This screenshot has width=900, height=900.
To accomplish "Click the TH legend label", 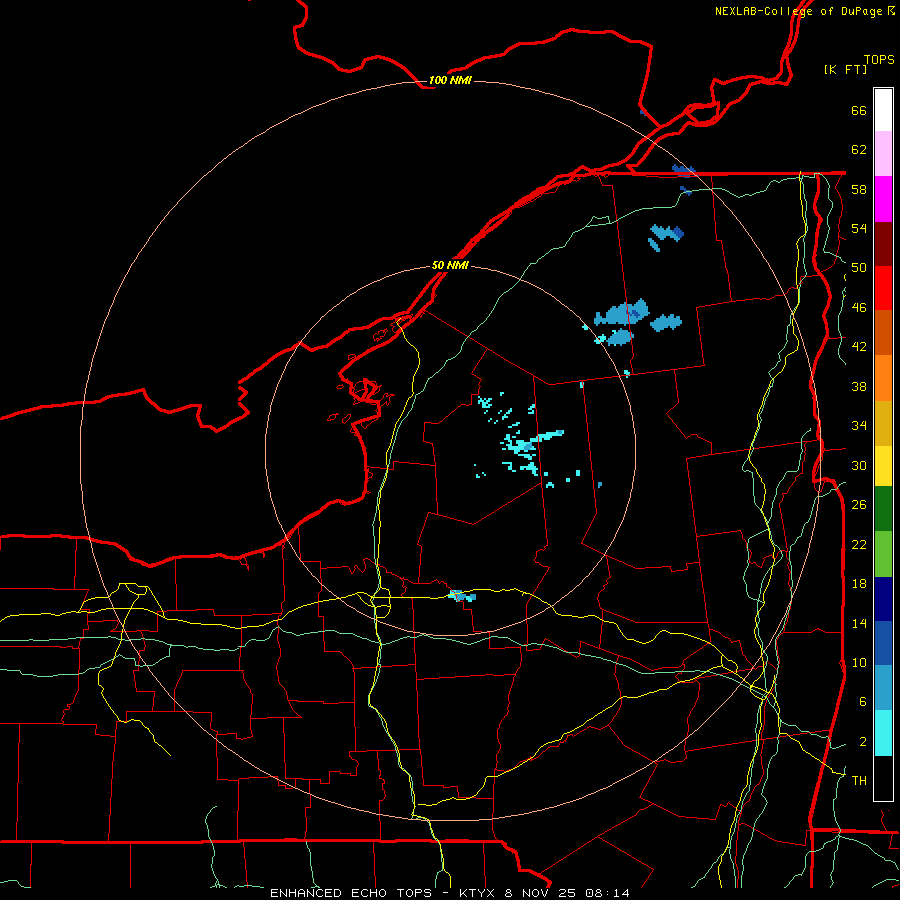I will 859,781.
